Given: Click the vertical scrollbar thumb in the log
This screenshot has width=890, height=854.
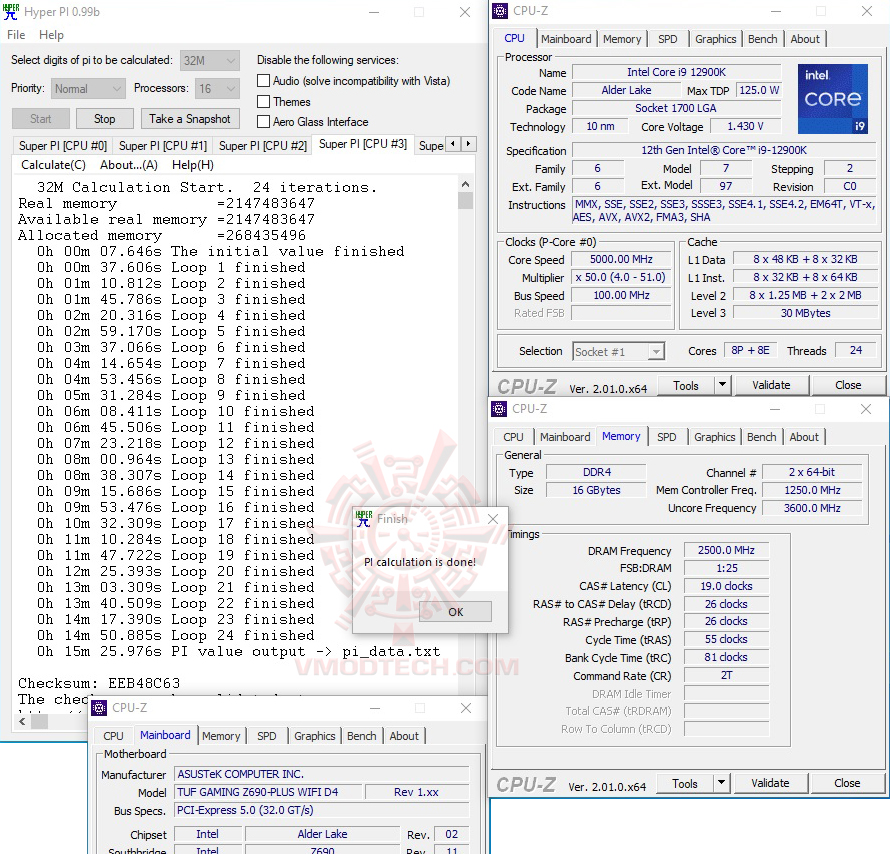Looking at the screenshot, I should tap(465, 201).
